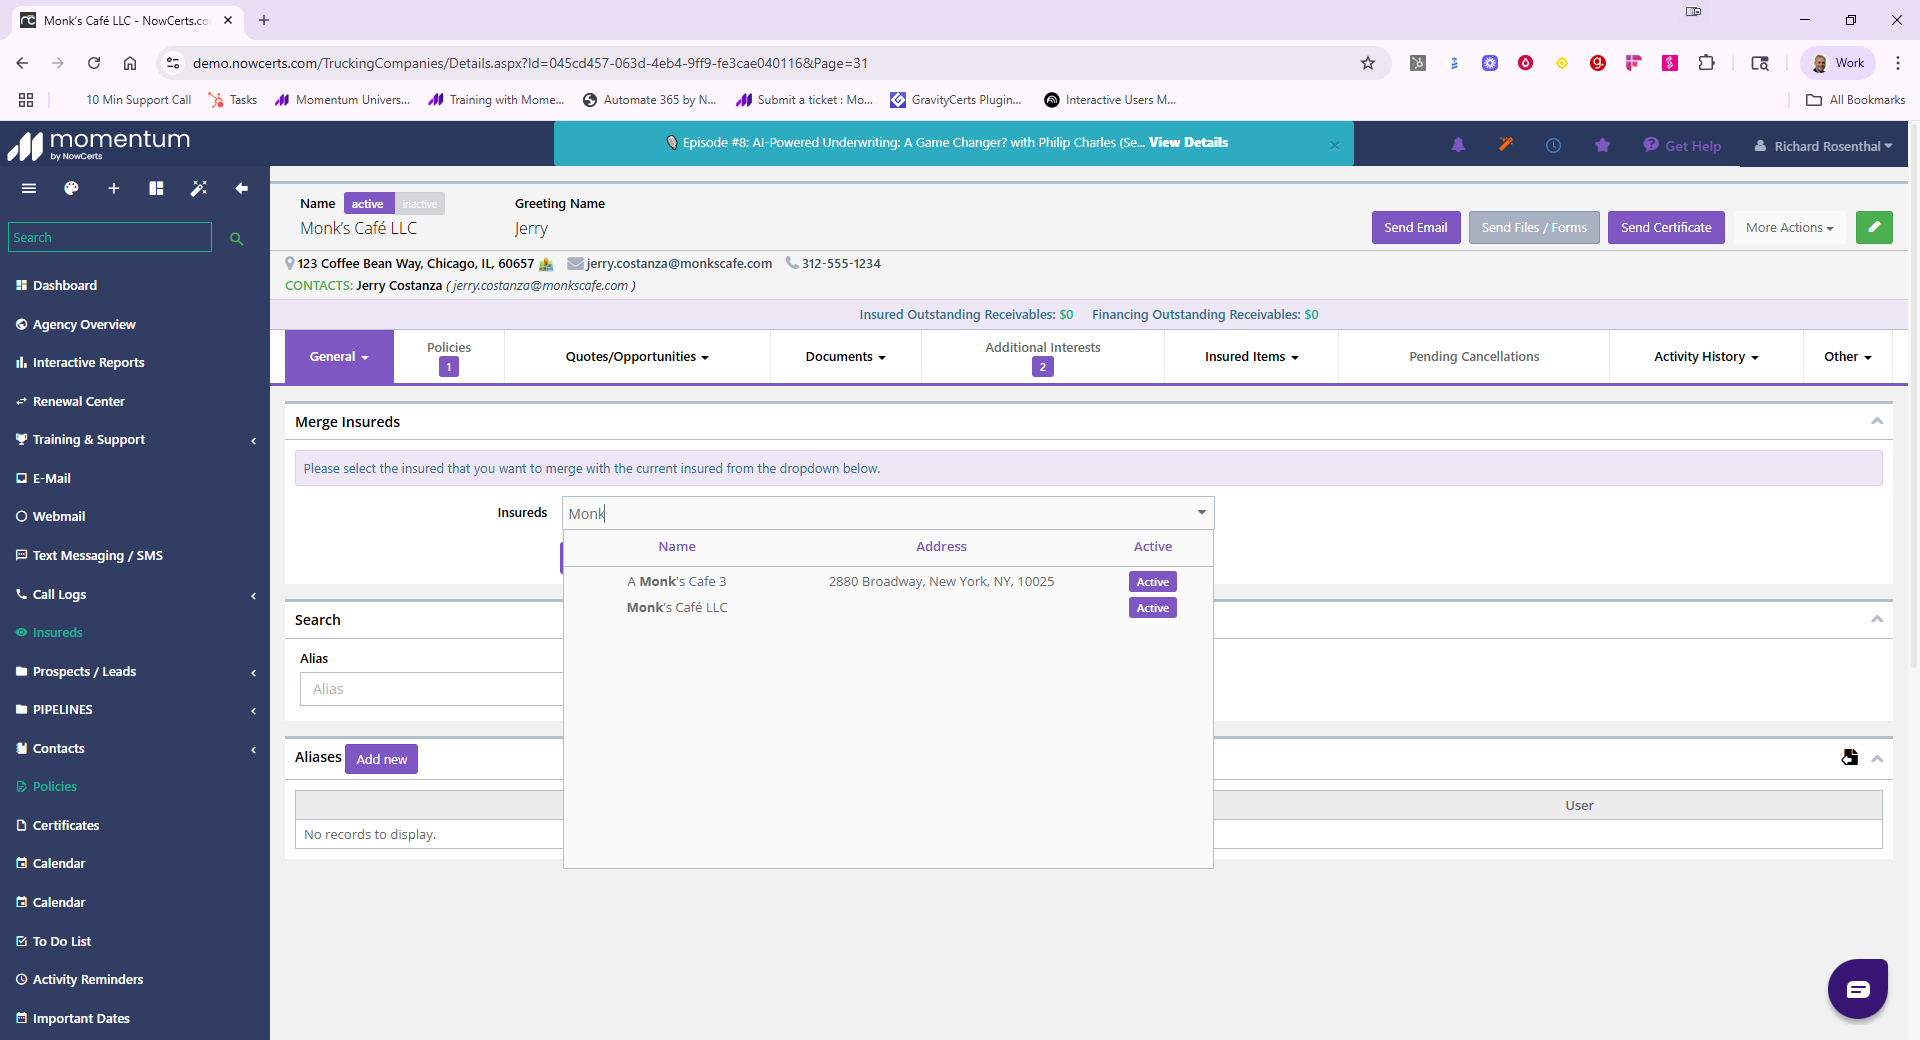Export aliases using the Excel icon
The image size is (1920, 1040).
[x=1849, y=757]
